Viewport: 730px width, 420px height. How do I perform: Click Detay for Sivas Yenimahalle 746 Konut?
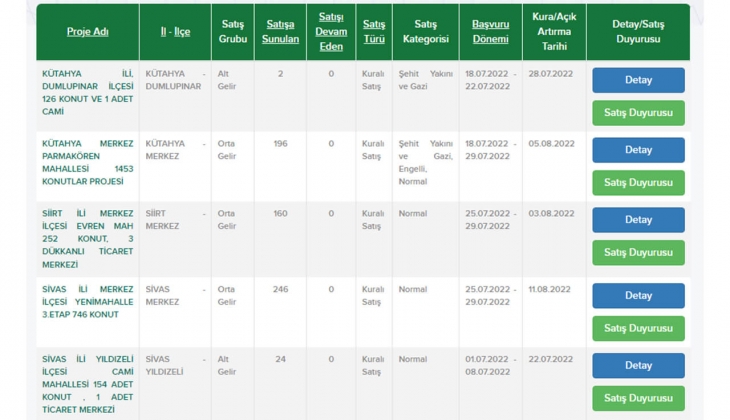638,296
